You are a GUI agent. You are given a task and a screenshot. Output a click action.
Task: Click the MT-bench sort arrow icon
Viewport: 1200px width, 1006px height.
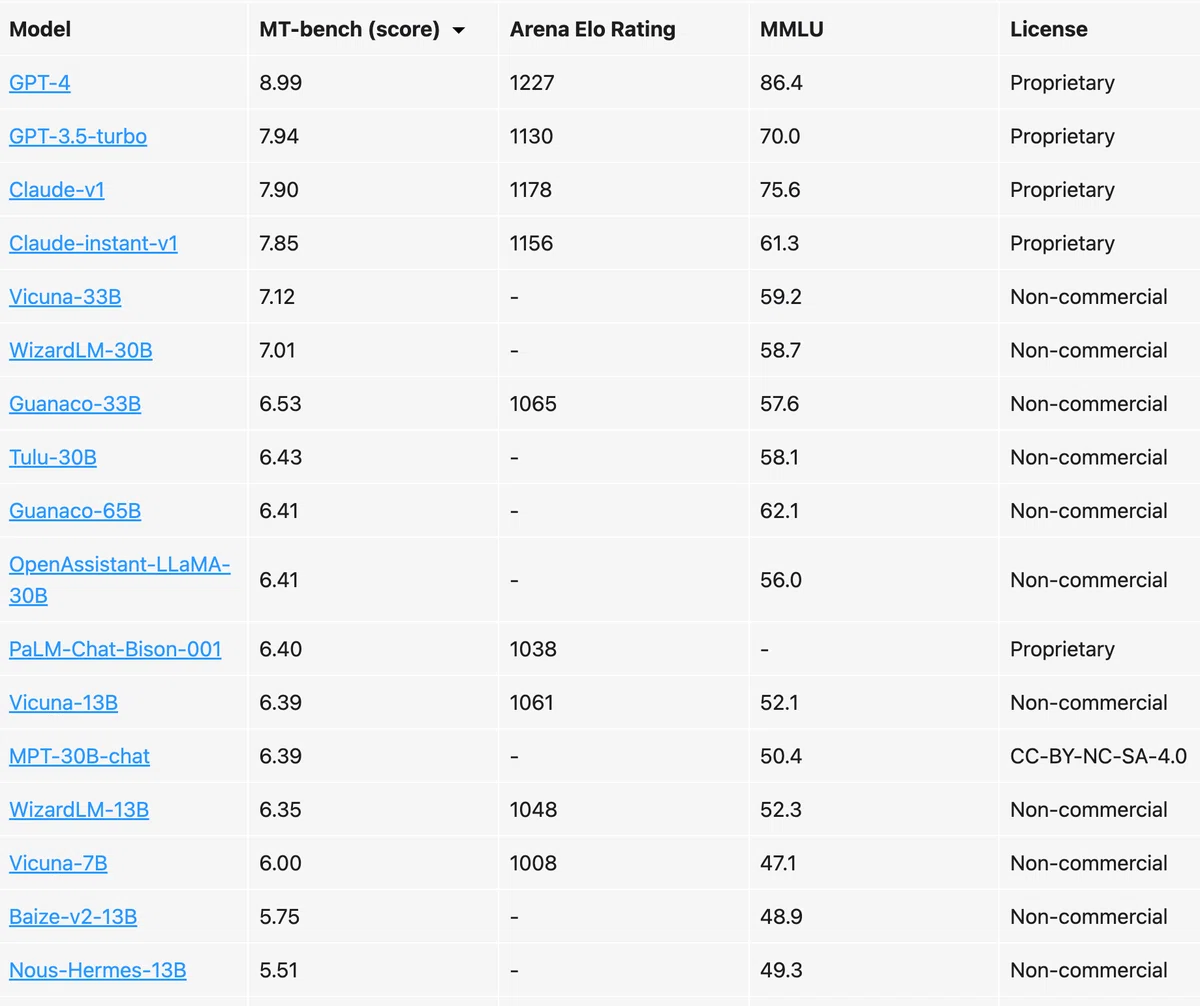[459, 31]
